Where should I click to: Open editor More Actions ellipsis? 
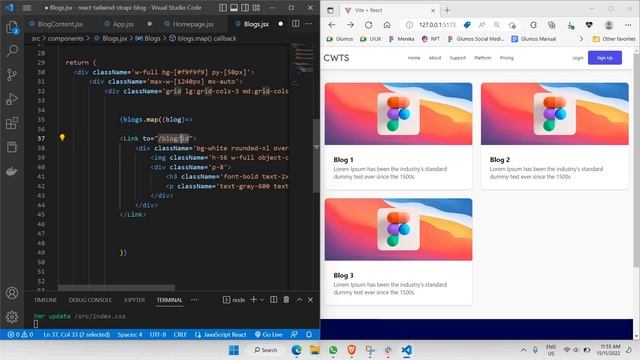click(x=309, y=24)
